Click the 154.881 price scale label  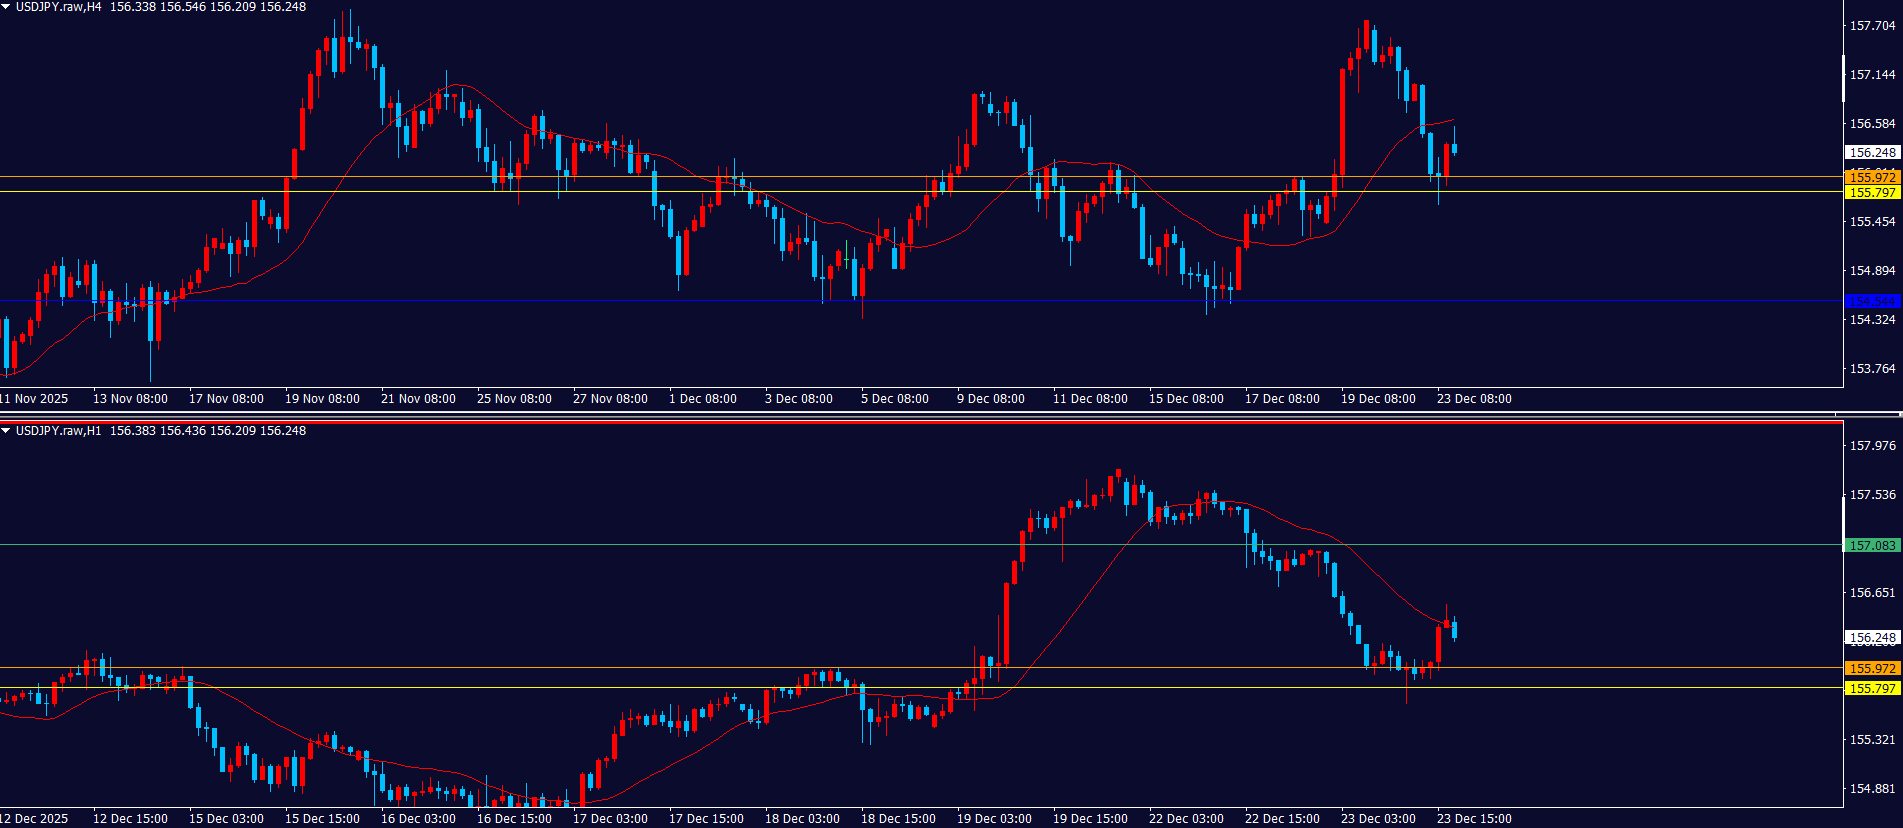click(x=1872, y=789)
